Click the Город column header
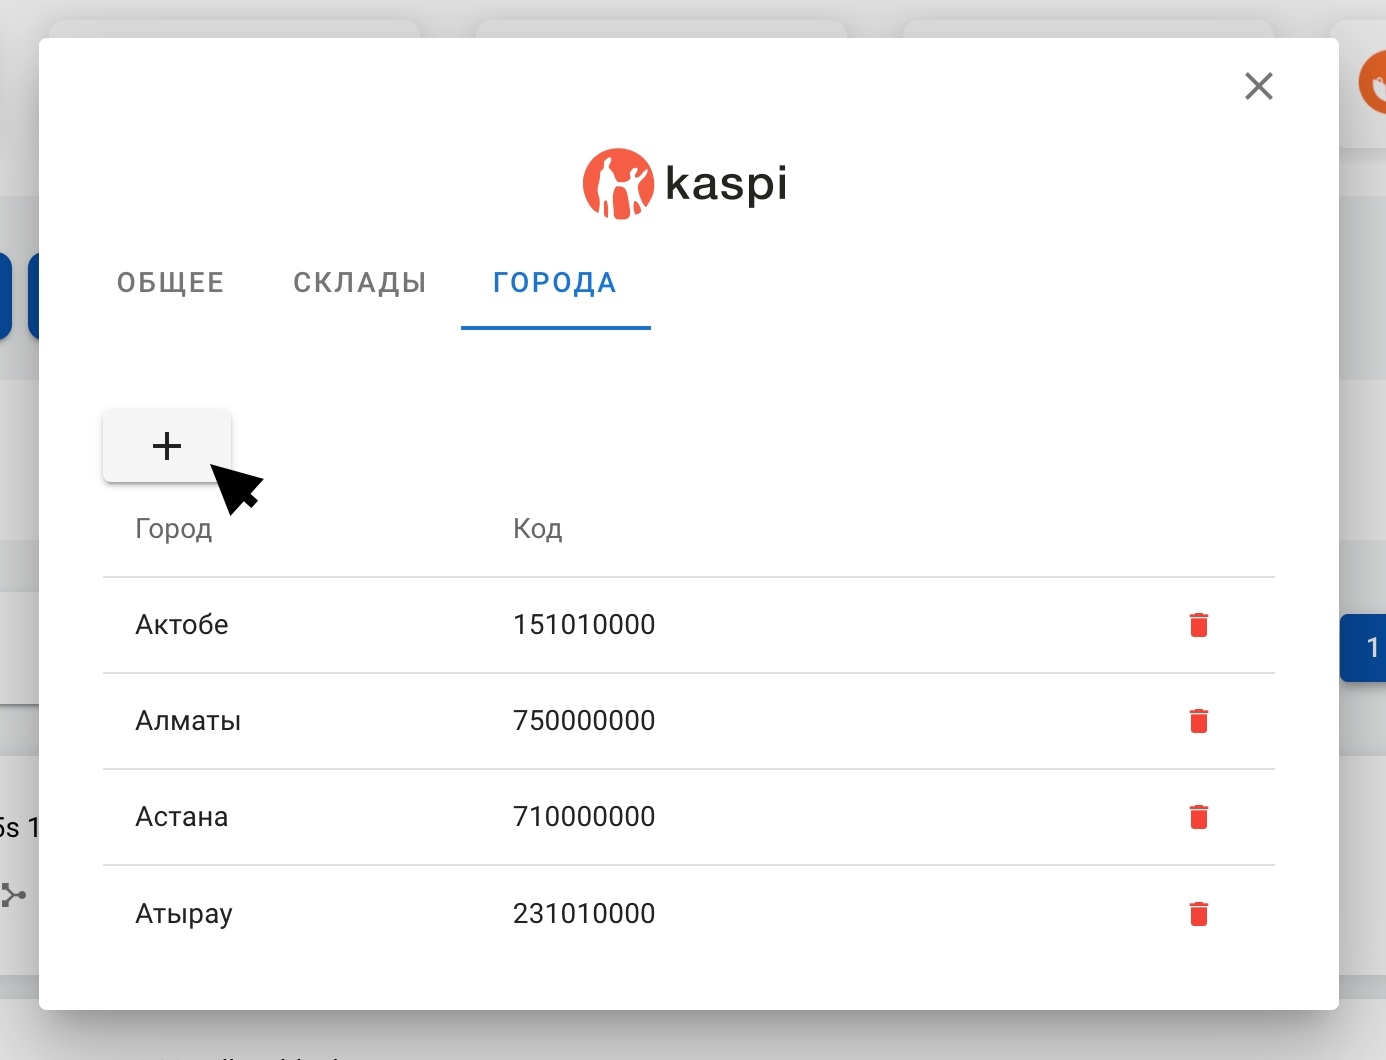This screenshot has width=1386, height=1060. pos(174,529)
